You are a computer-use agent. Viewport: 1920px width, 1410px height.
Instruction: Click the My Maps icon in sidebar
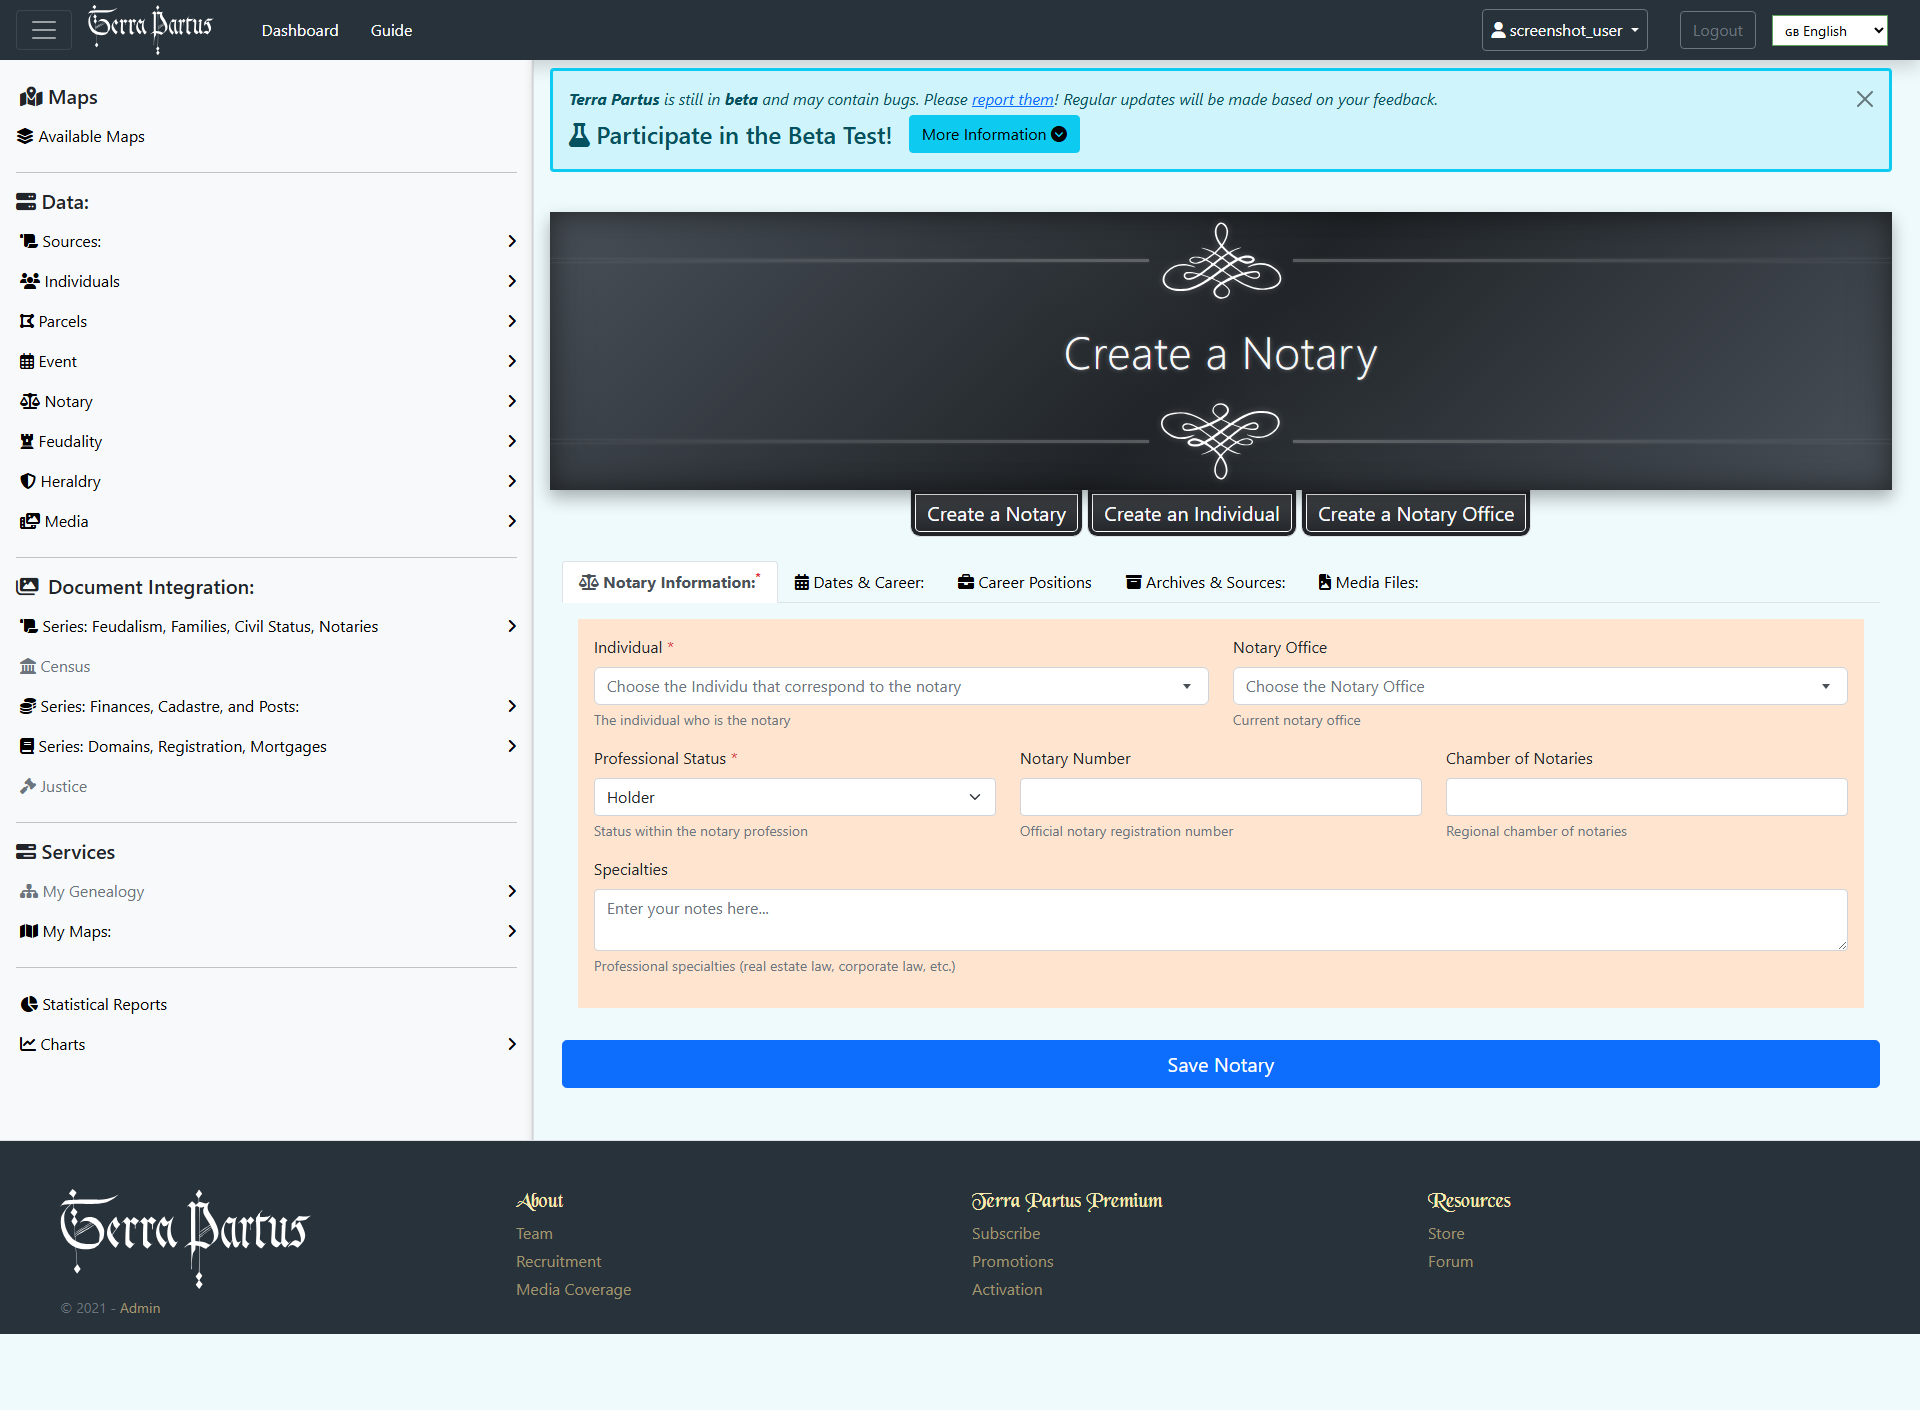tap(29, 931)
